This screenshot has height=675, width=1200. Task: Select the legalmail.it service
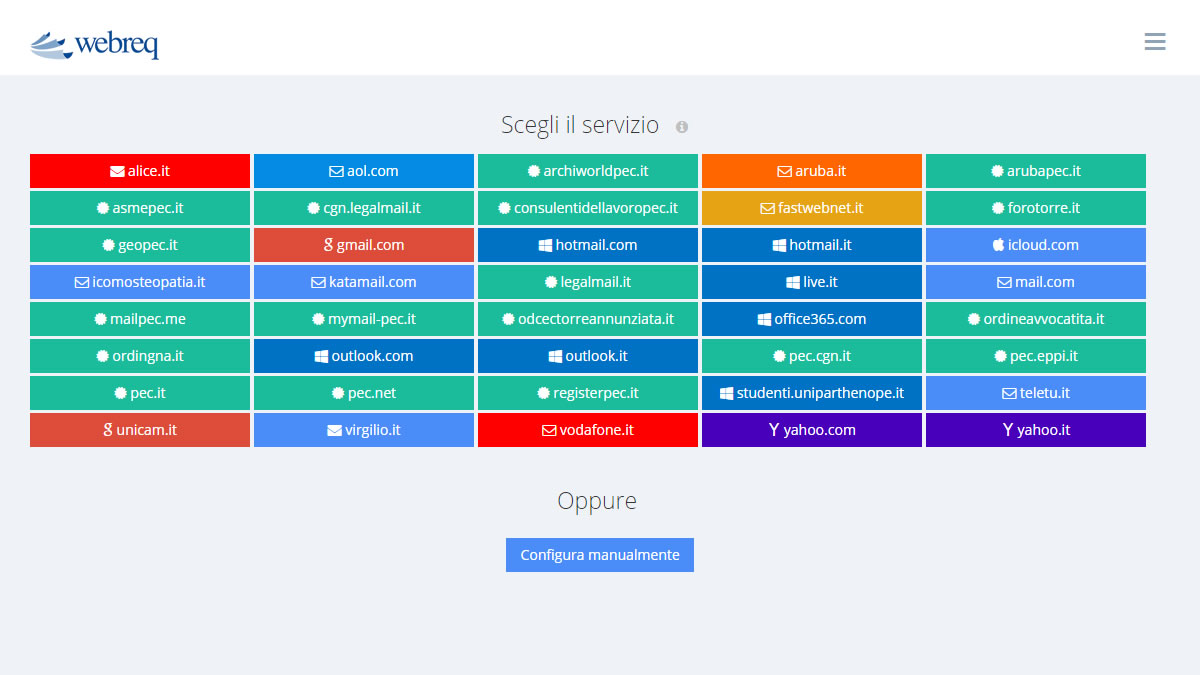[588, 282]
